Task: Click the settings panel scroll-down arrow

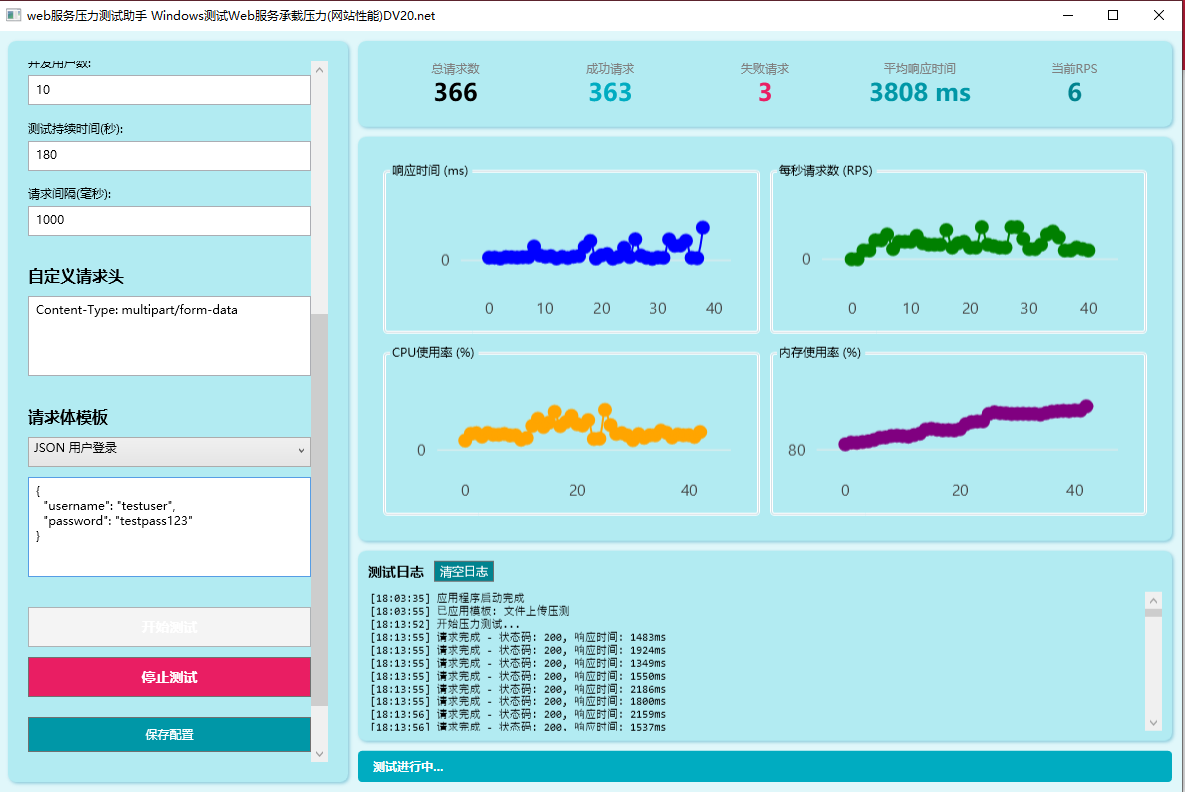Action: (320, 753)
